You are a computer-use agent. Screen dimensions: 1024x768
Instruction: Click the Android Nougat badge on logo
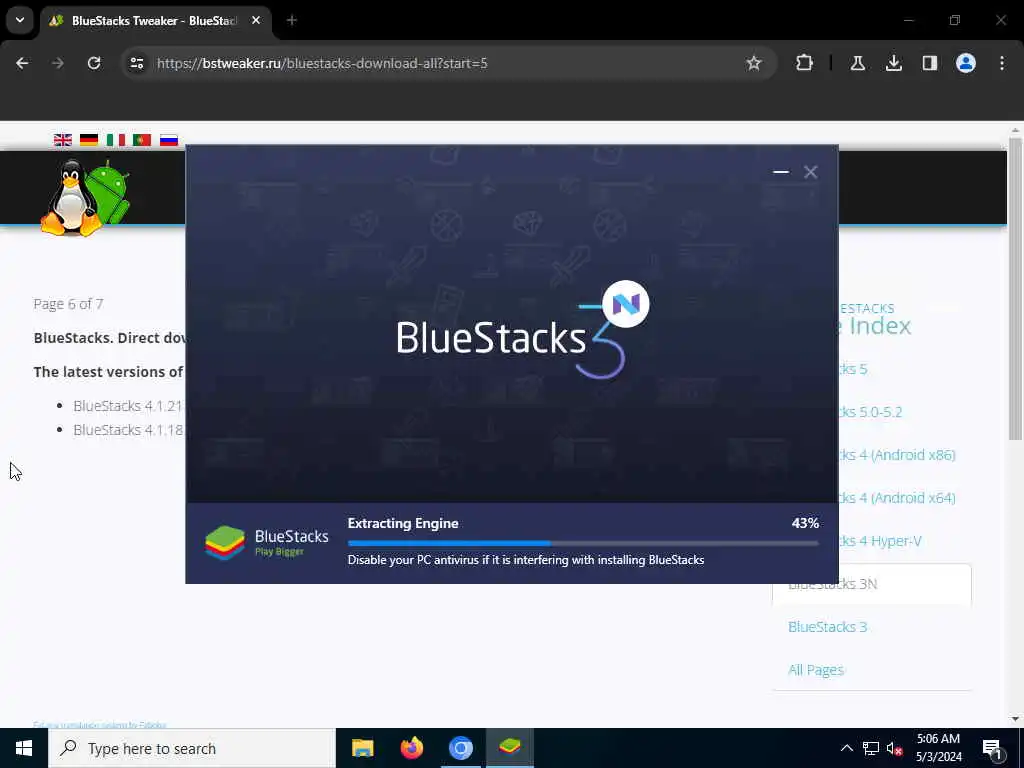click(x=626, y=304)
